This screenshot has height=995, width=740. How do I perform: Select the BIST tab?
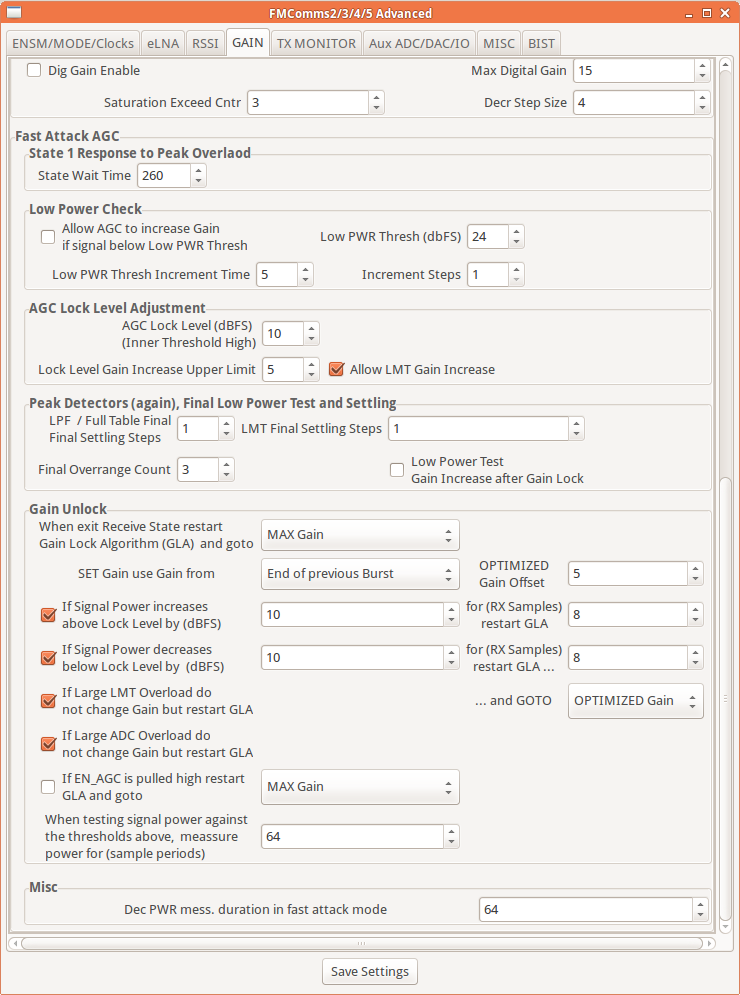(x=541, y=43)
